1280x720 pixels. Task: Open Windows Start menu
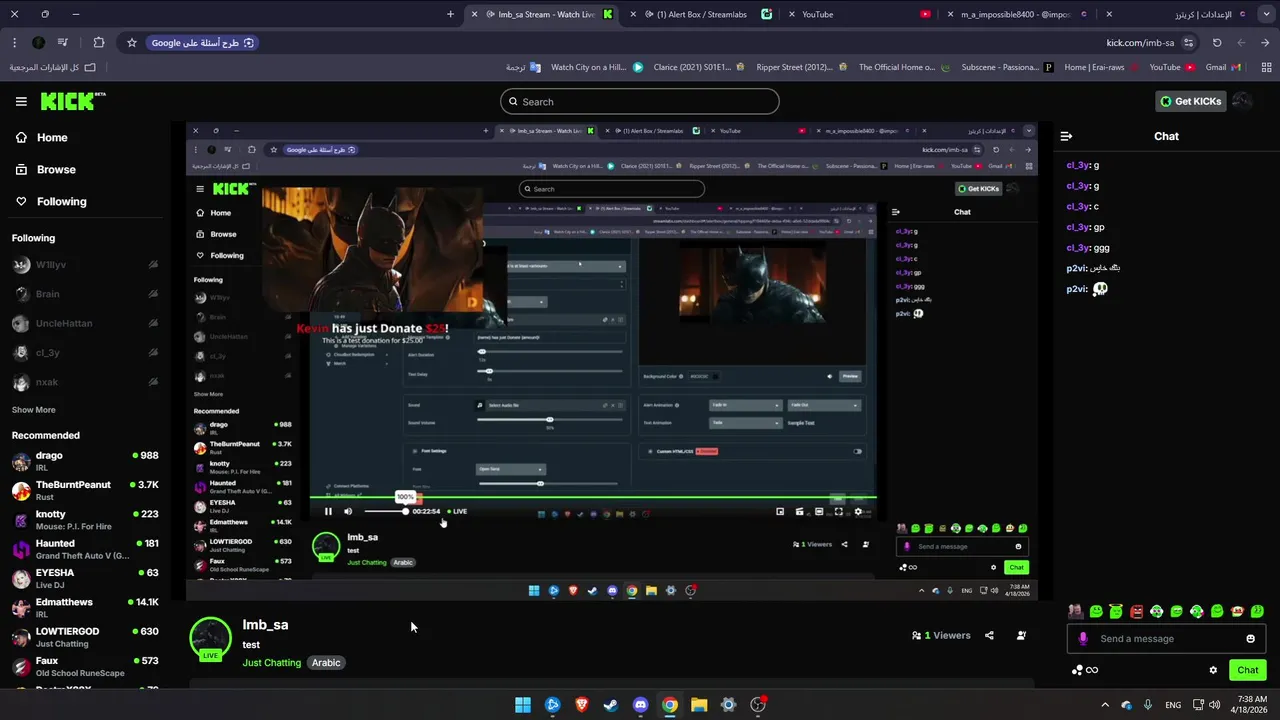pyautogui.click(x=523, y=705)
